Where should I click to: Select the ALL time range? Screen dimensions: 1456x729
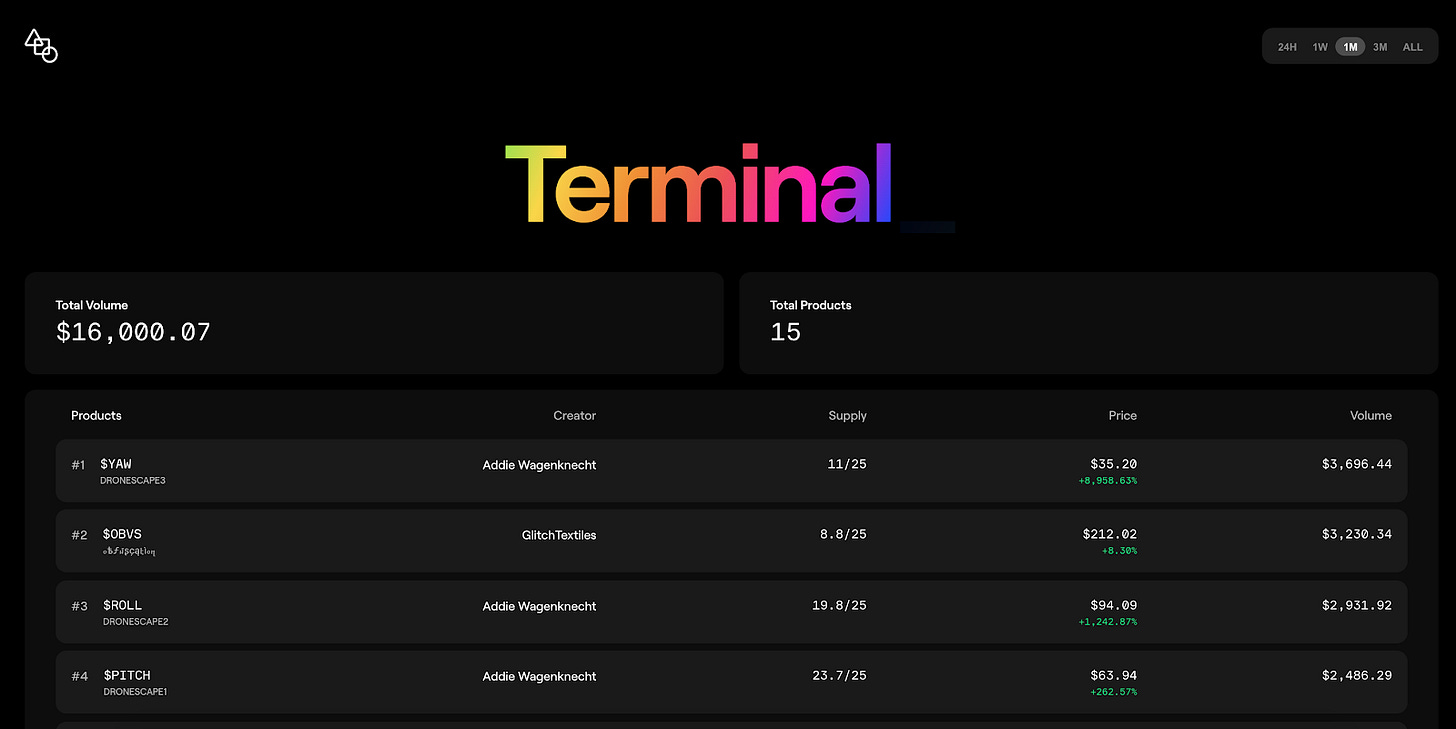[1412, 47]
